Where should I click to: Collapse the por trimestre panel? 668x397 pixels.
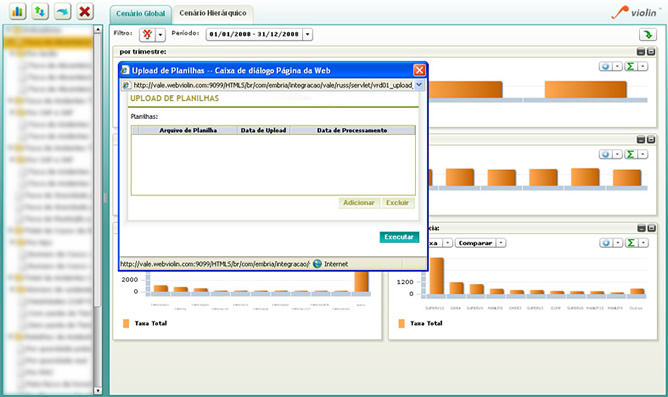pyautogui.click(x=640, y=52)
